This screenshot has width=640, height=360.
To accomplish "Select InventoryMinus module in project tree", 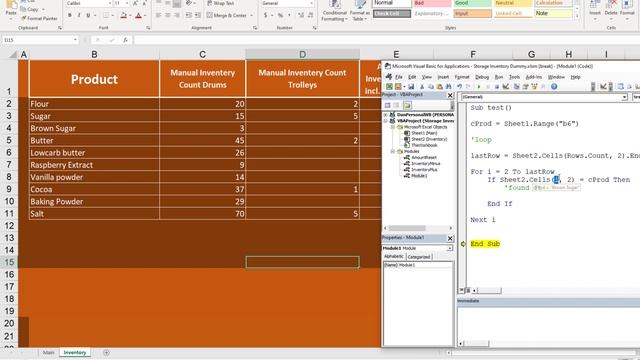I will pyautogui.click(x=422, y=163).
